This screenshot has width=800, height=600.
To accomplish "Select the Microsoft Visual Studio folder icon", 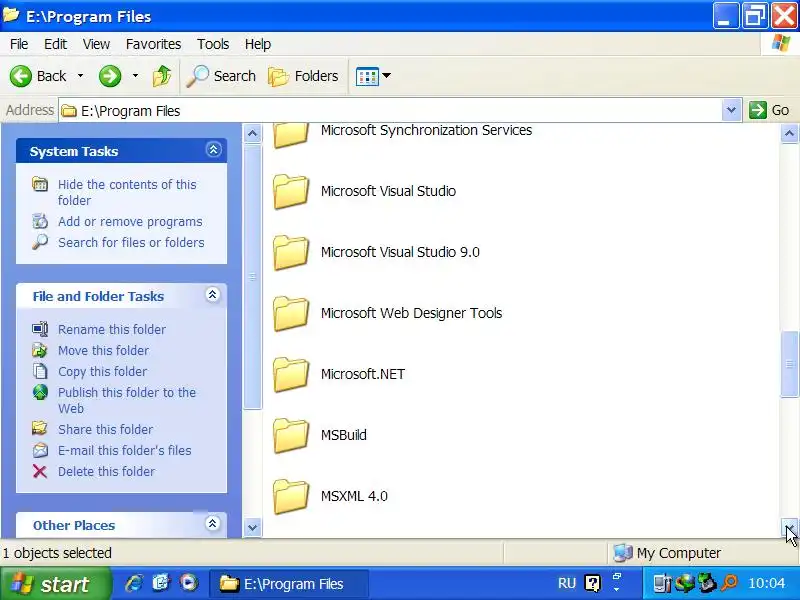I will [291, 191].
